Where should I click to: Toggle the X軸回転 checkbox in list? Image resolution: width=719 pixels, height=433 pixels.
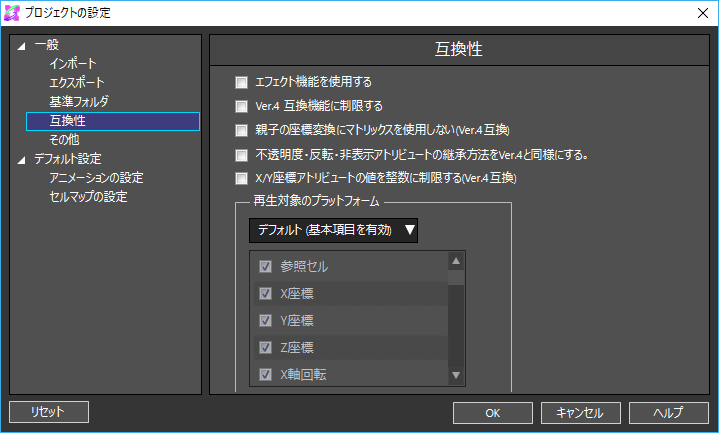click(265, 374)
